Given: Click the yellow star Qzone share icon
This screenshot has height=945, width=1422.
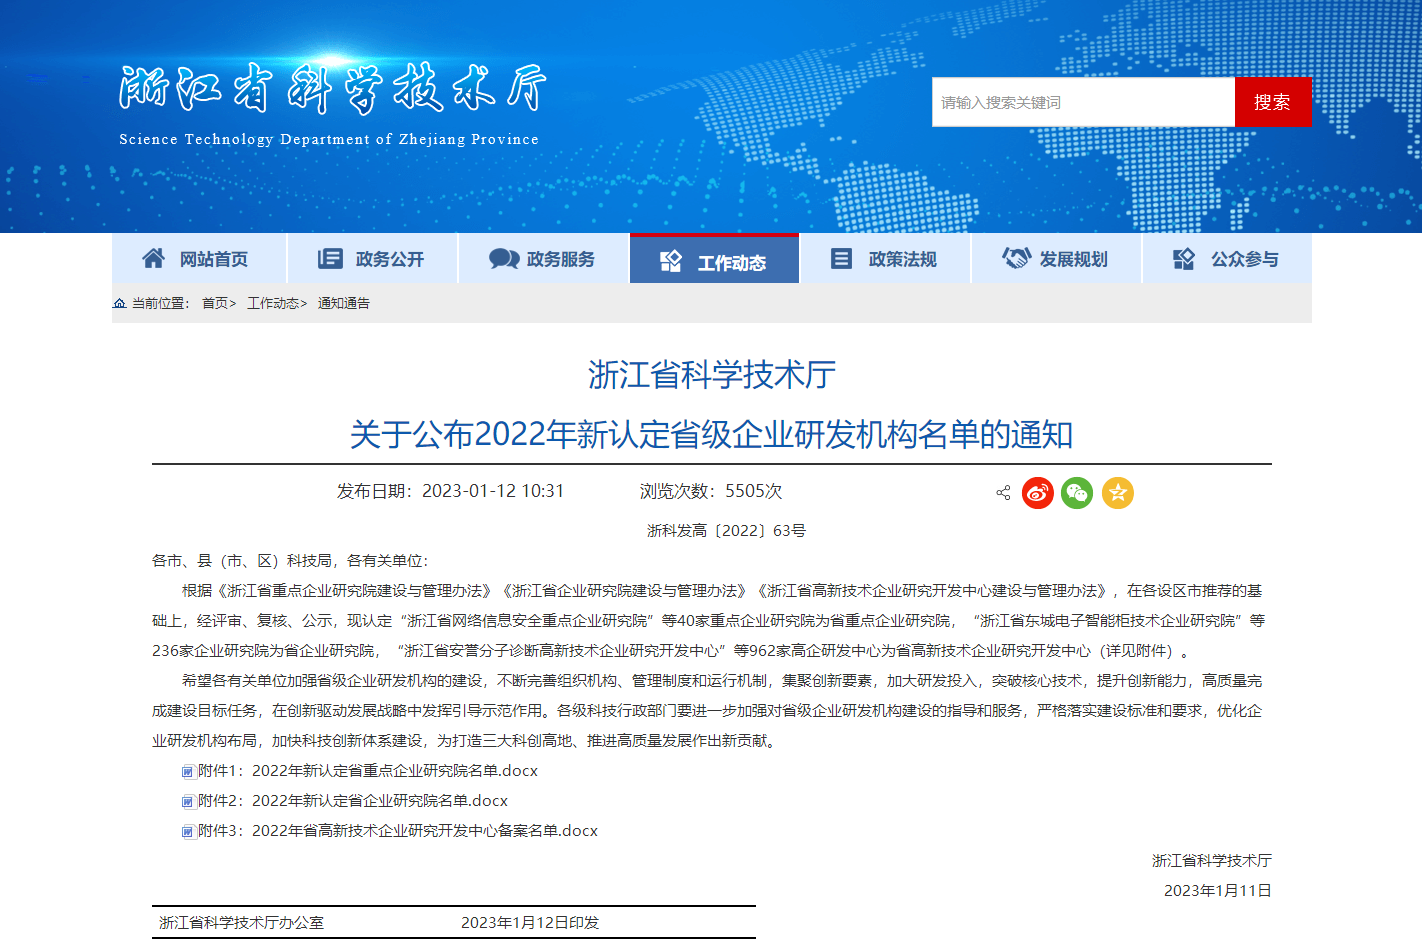Looking at the screenshot, I should pyautogui.click(x=1117, y=493).
